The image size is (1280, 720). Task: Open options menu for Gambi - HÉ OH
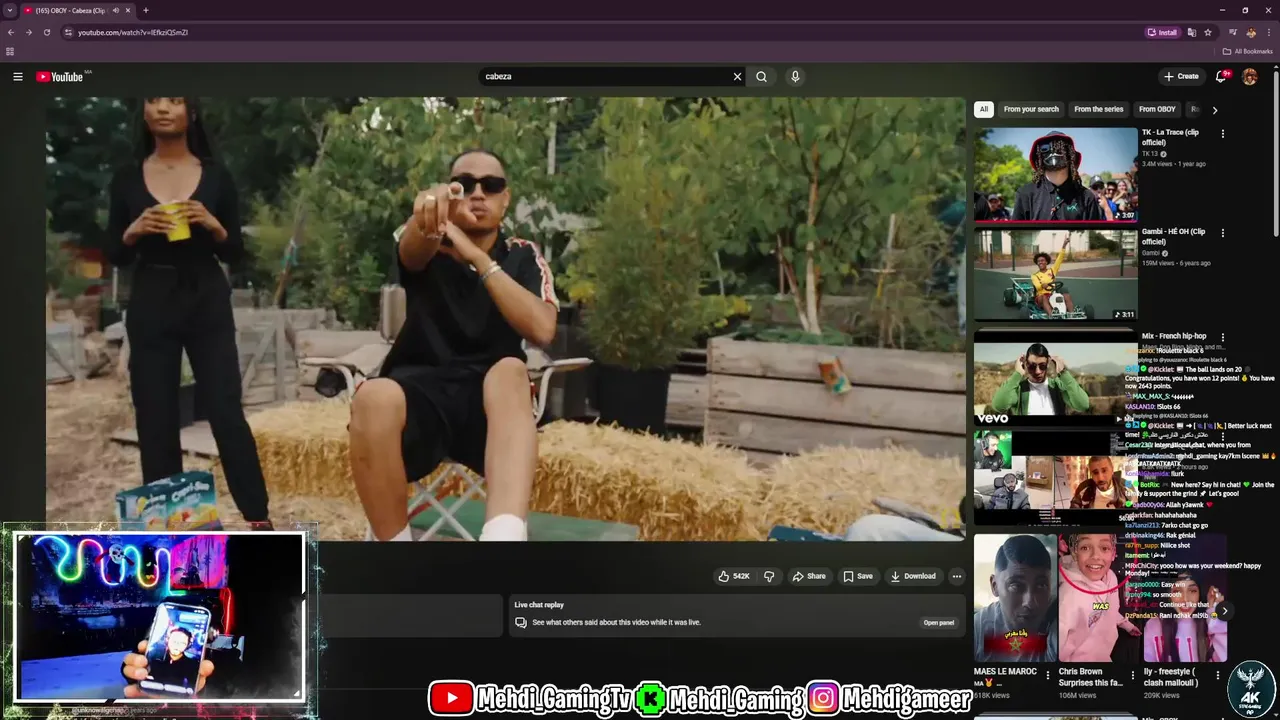click(x=1222, y=233)
